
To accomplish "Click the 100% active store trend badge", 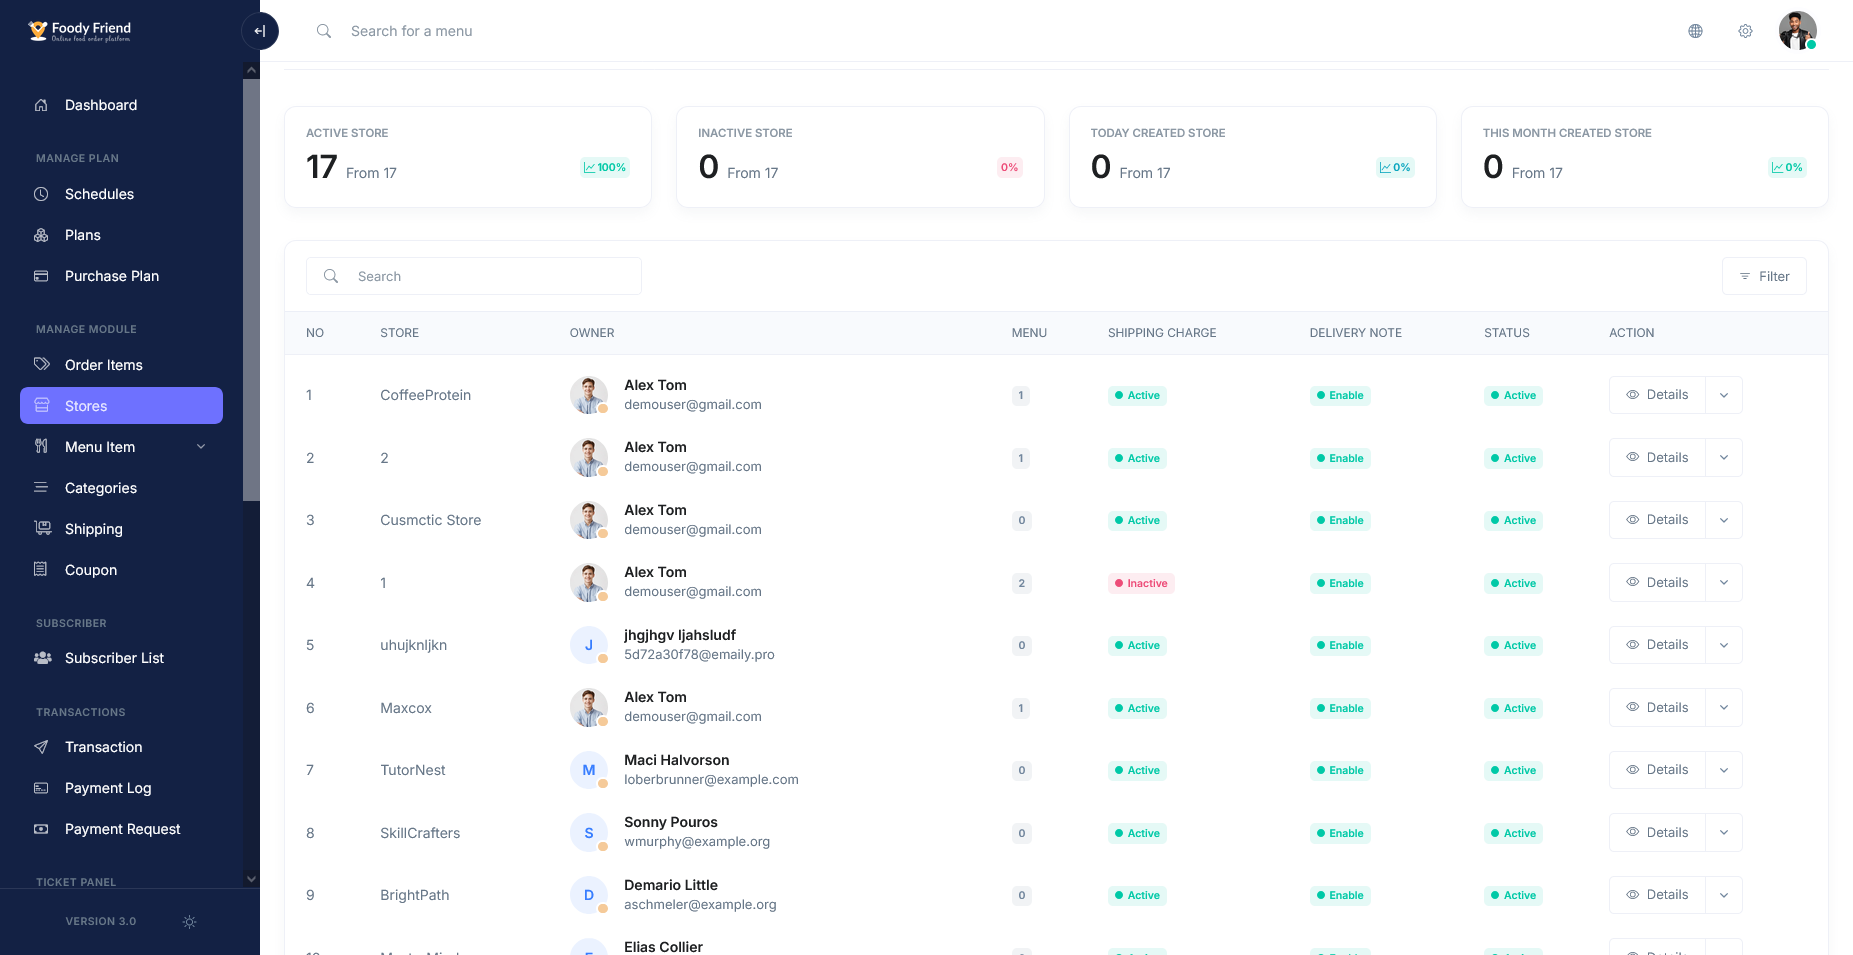I will tap(605, 167).
